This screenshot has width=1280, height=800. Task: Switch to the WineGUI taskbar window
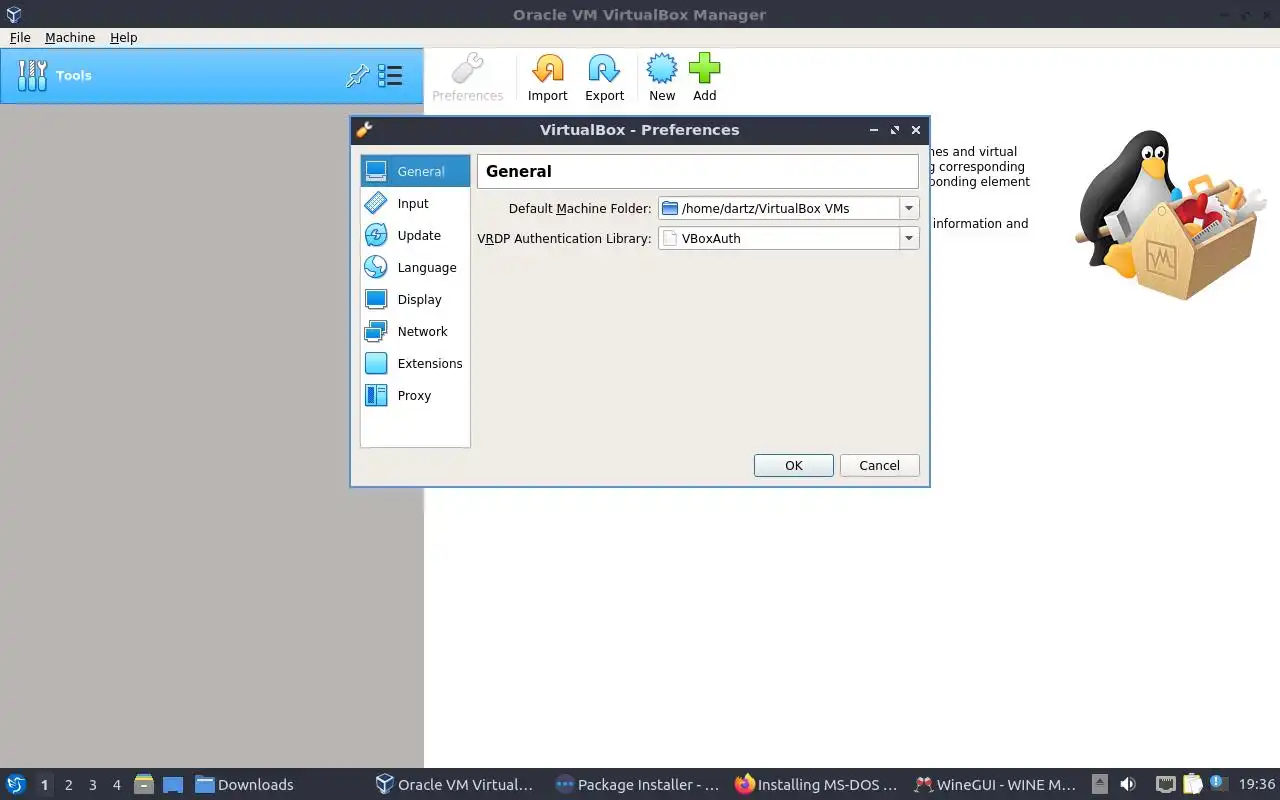point(996,784)
